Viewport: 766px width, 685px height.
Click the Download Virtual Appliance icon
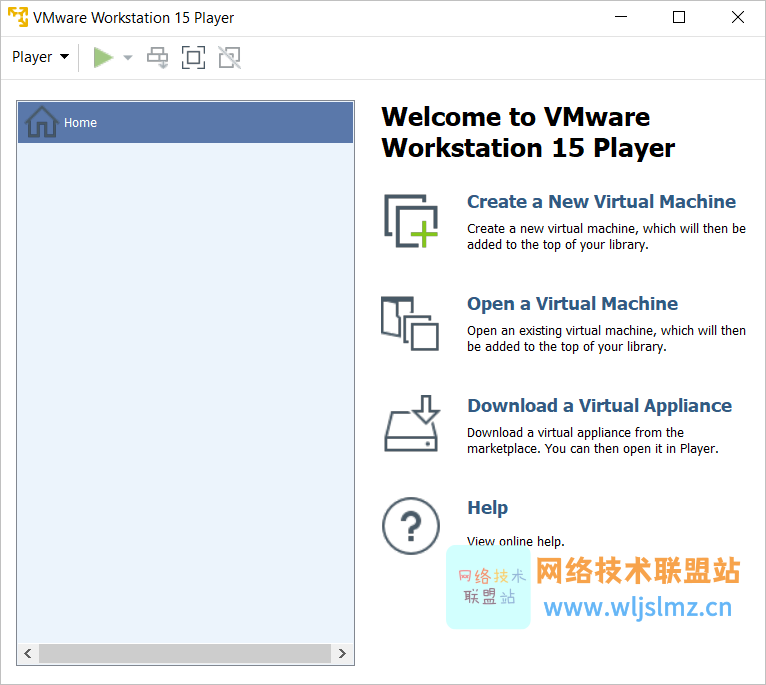tap(411, 424)
